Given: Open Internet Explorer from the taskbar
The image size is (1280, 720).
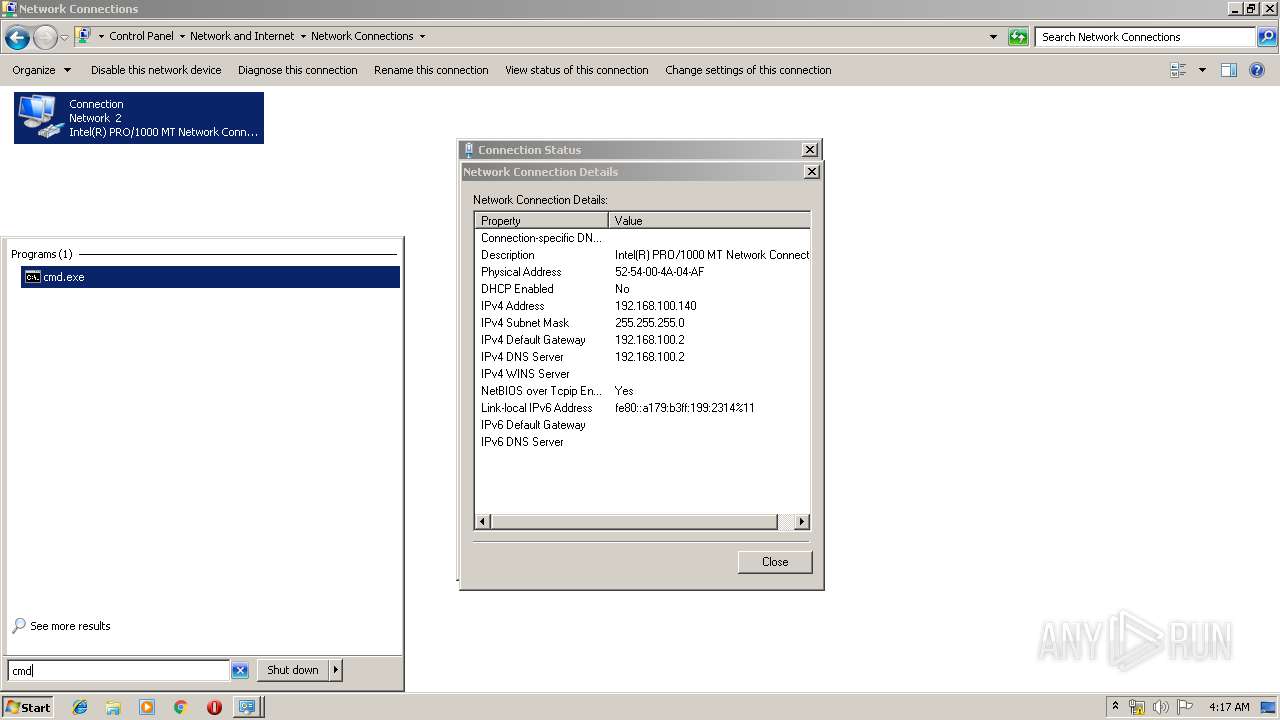Looking at the screenshot, I should click(x=80, y=707).
